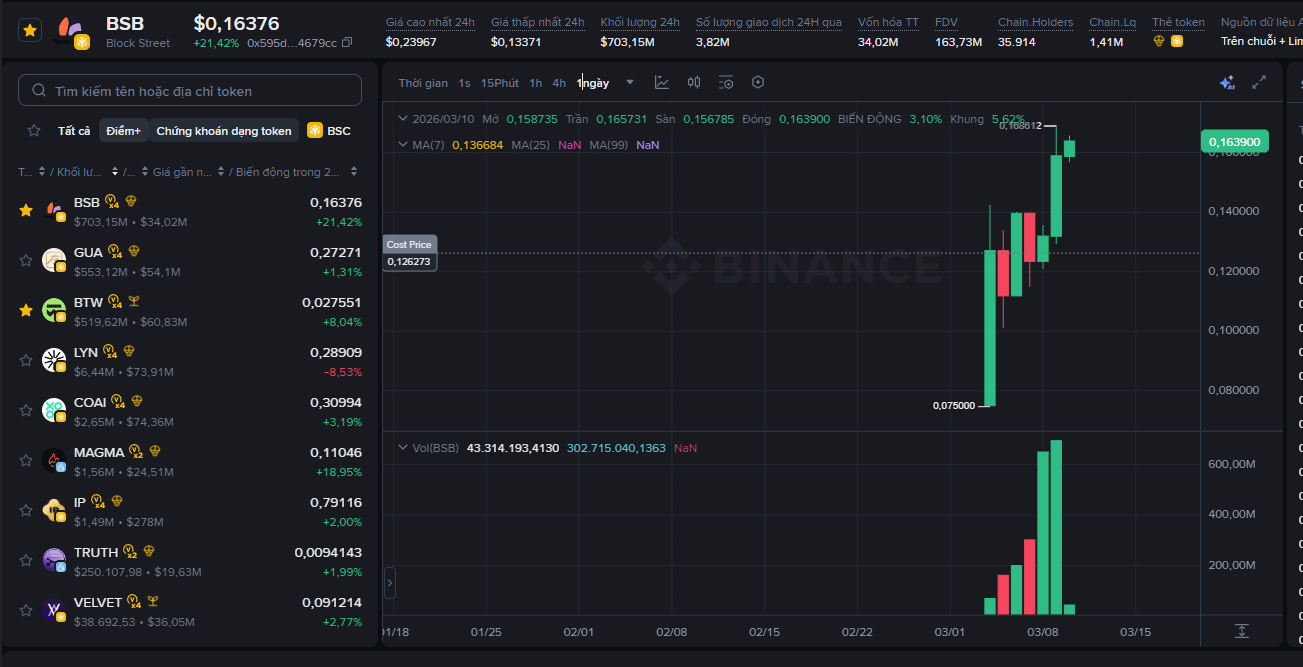The width and height of the screenshot is (1303, 667).
Task: Click the sprout badge next to BTW
Action: [133, 302]
